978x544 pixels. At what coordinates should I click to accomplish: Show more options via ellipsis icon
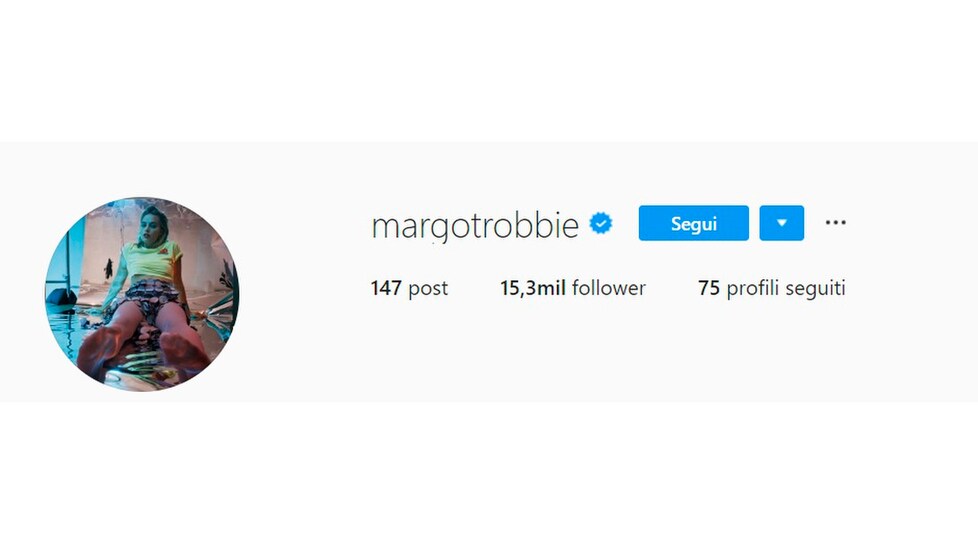point(835,222)
